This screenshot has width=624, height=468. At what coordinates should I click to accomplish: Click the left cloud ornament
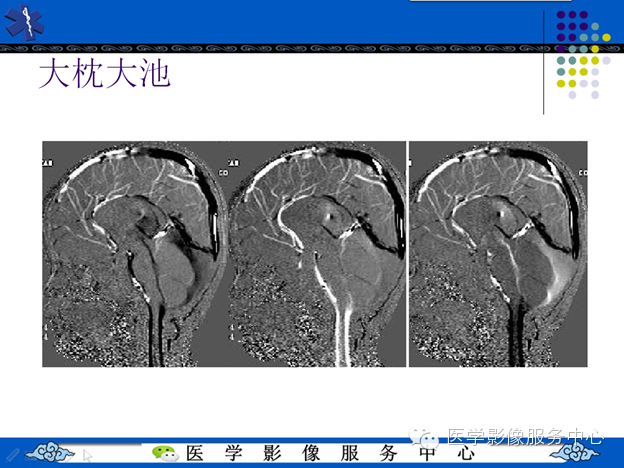tap(49, 452)
